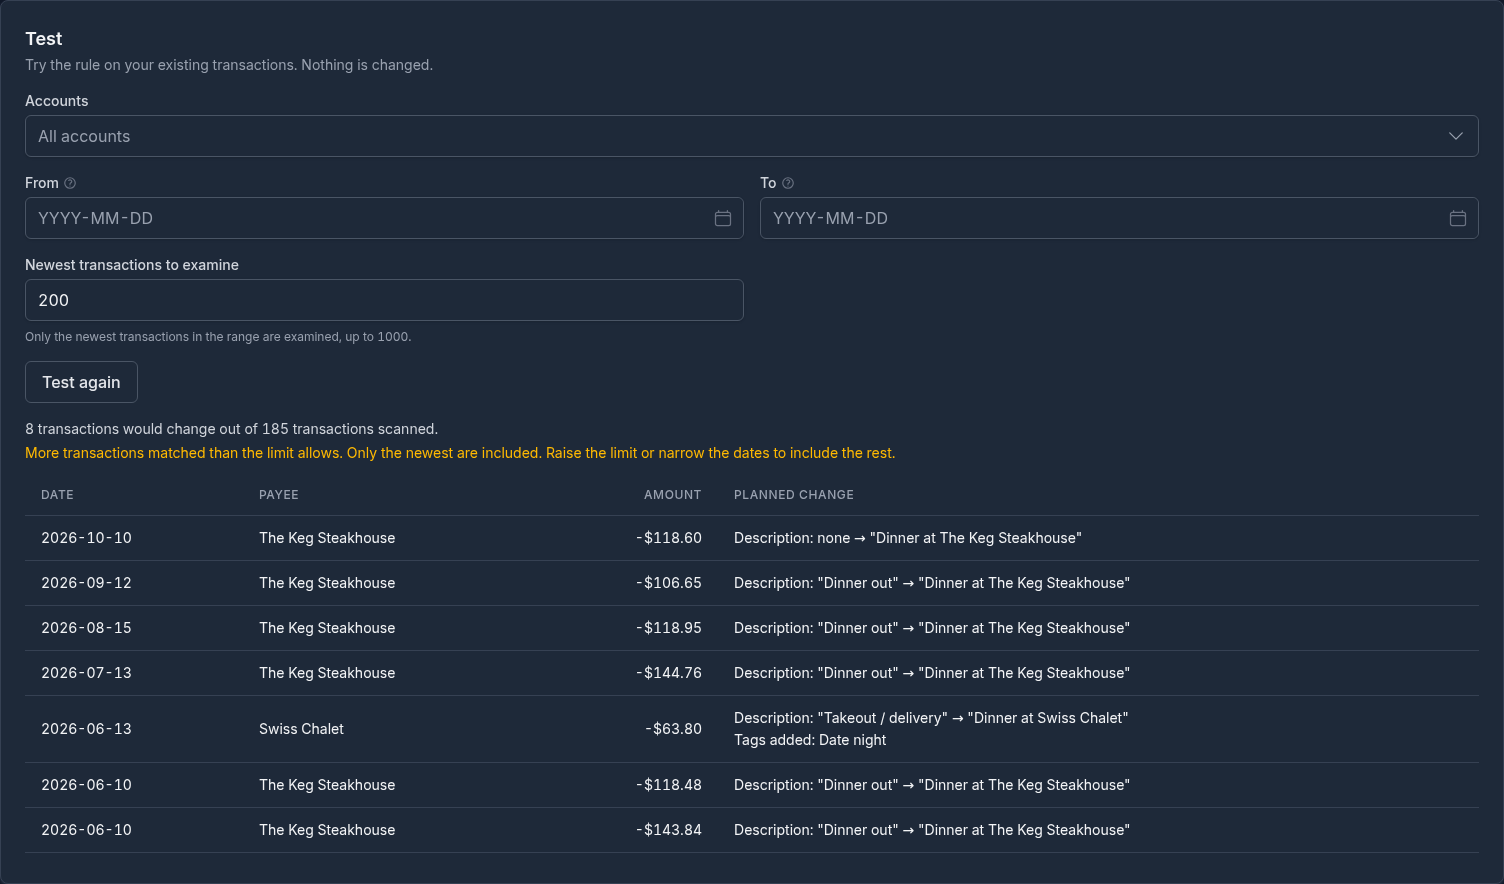1504x884 pixels.
Task: Select the 2026-09-12 date cell
Action: [86, 583]
